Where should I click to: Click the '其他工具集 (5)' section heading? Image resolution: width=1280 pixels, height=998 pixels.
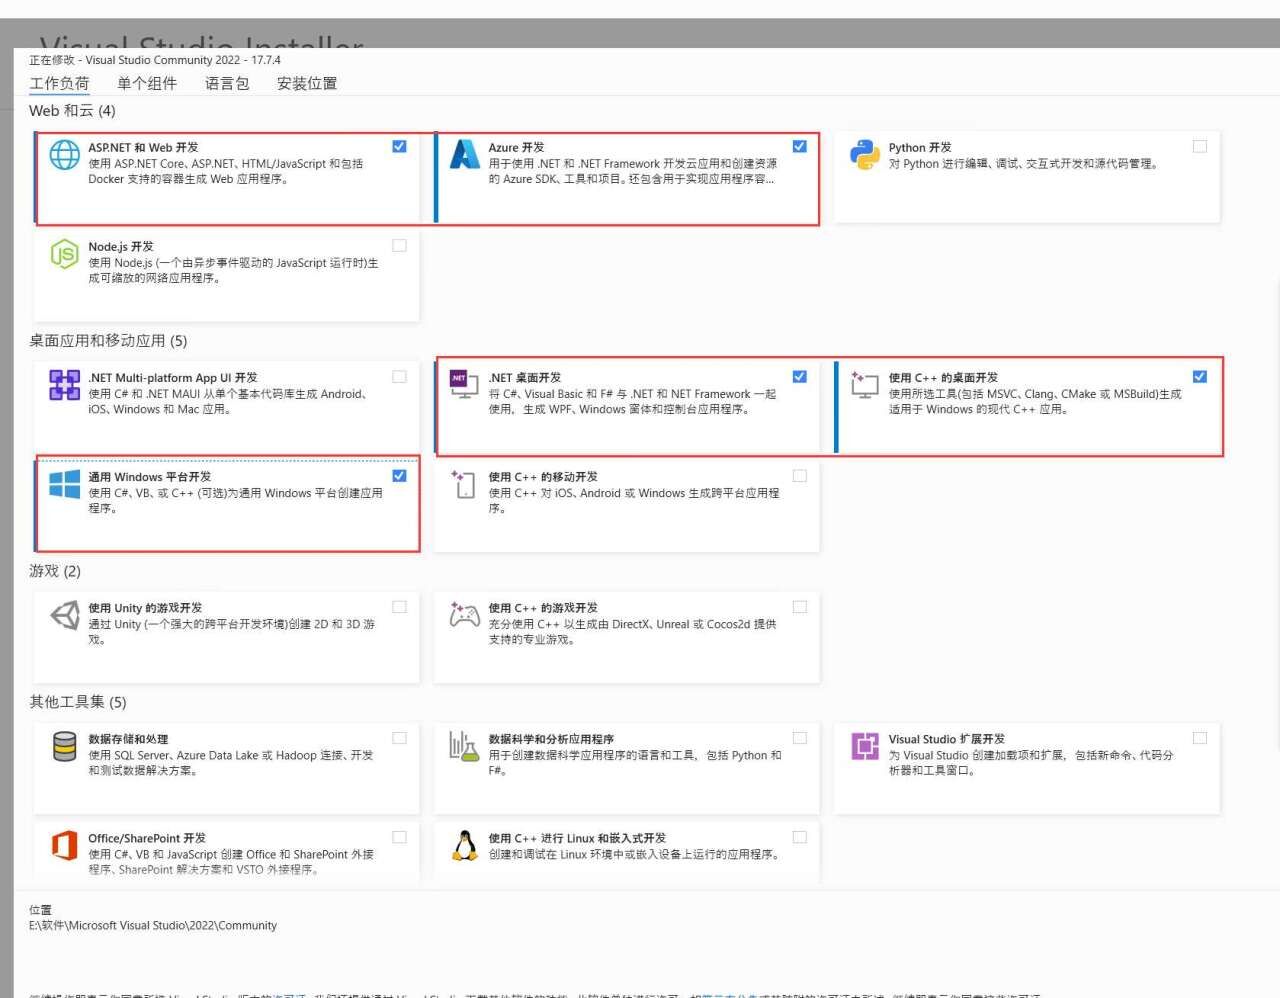(x=78, y=702)
